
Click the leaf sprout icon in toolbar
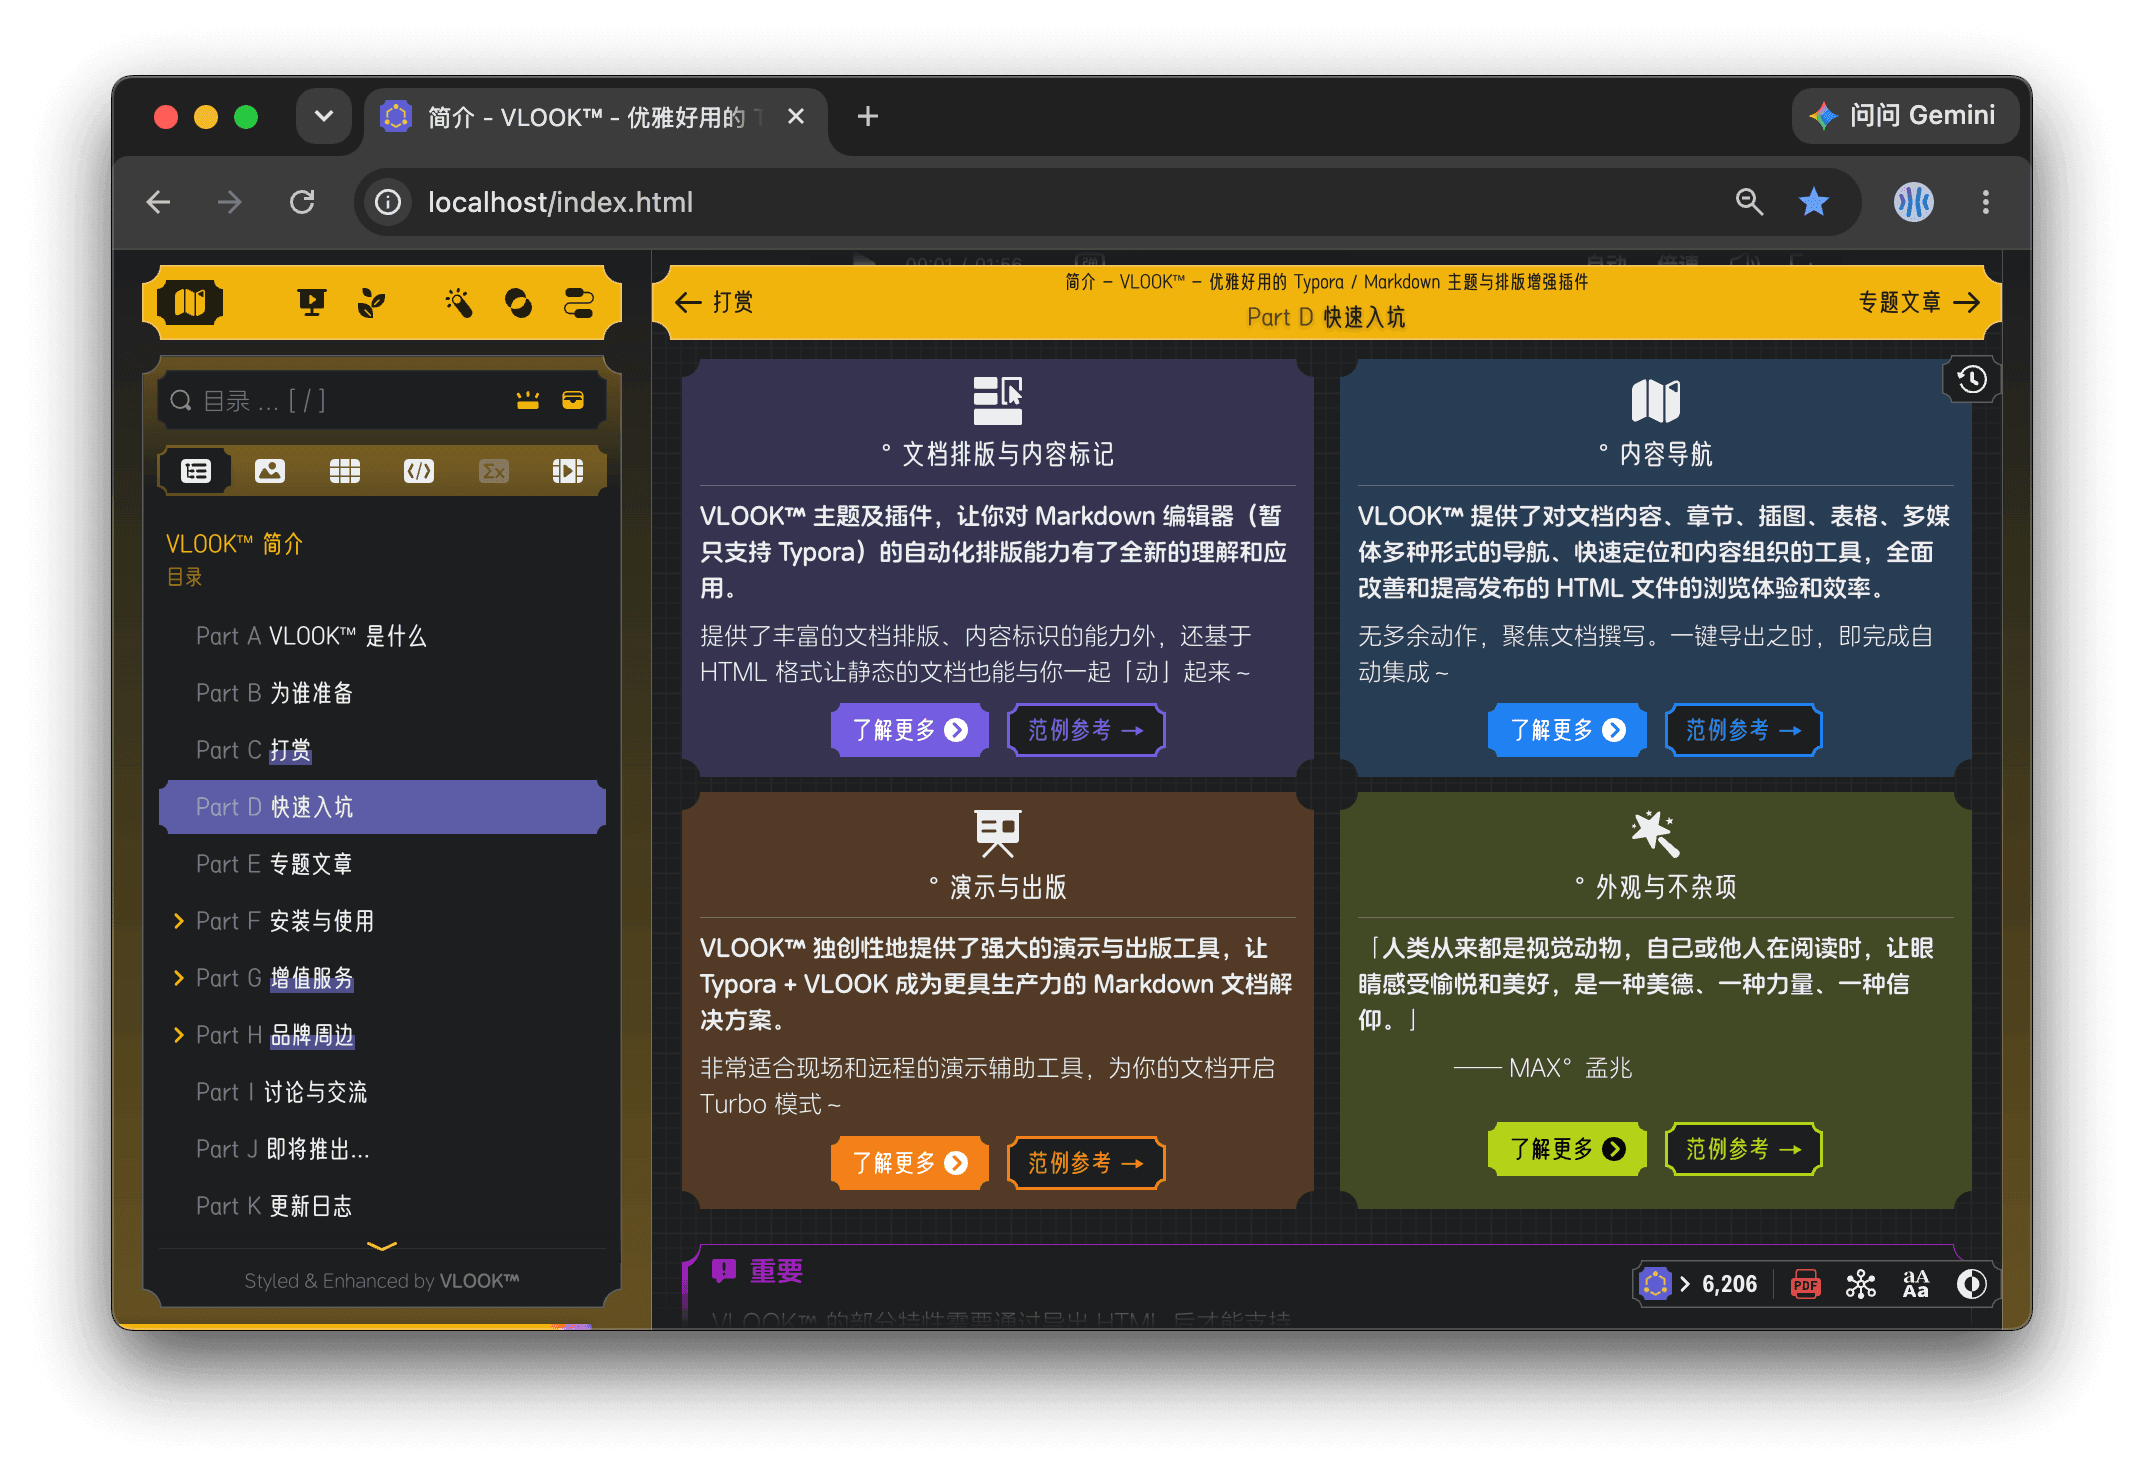pos(372,302)
